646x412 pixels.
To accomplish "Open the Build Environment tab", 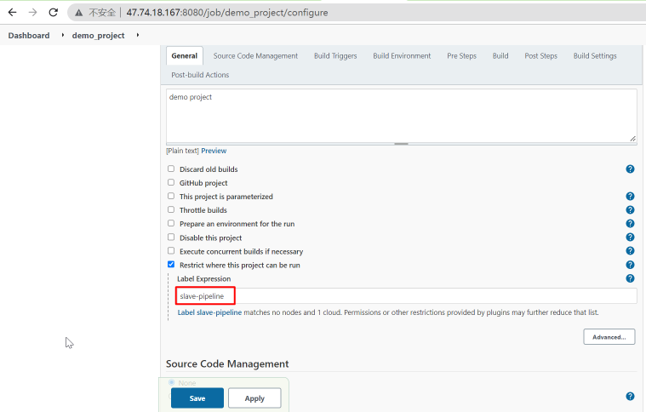I will click(x=402, y=56).
